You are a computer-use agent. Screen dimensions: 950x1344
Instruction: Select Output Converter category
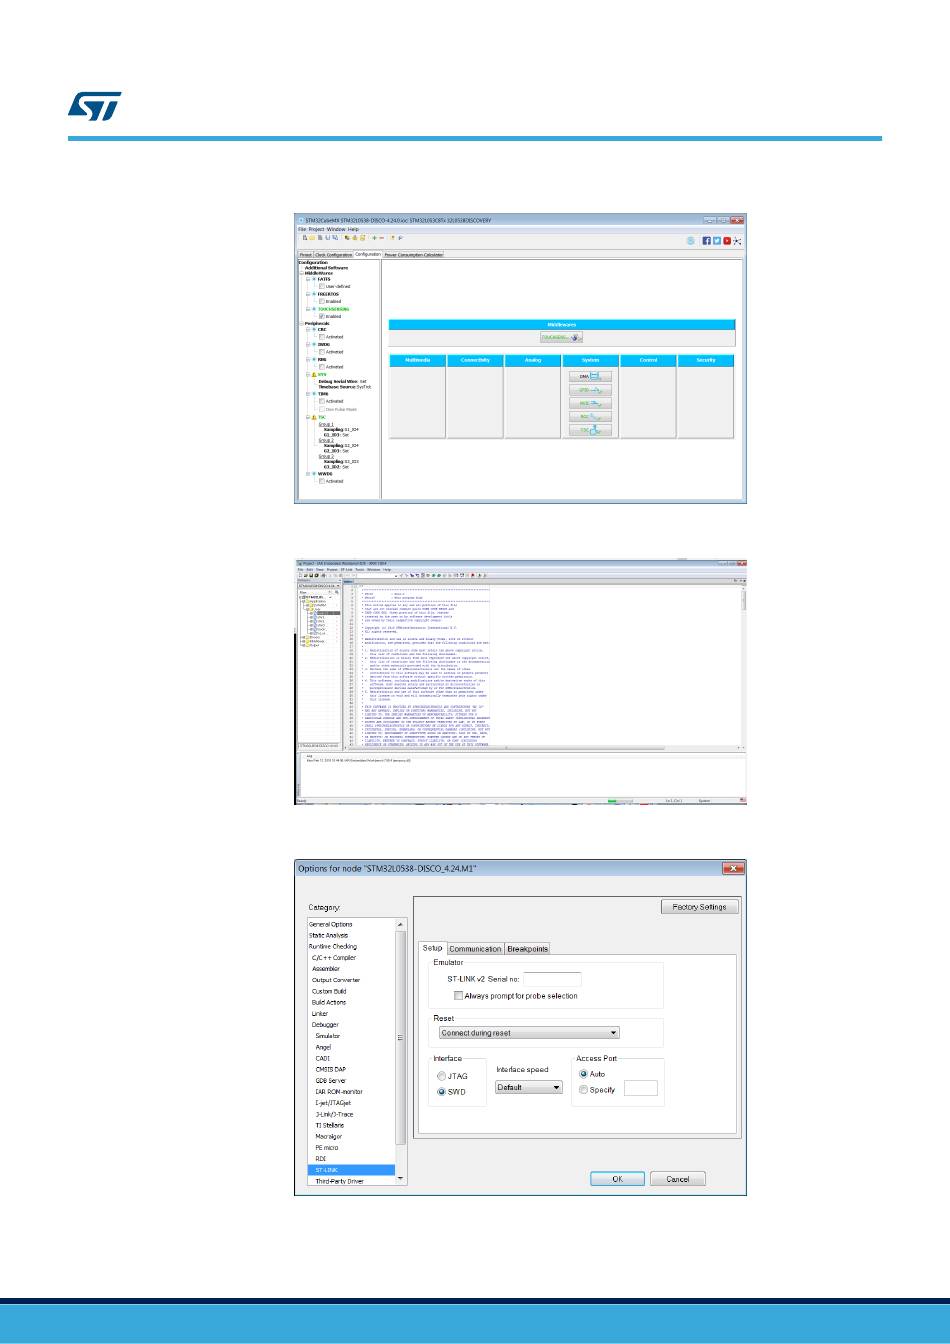pyautogui.click(x=336, y=980)
